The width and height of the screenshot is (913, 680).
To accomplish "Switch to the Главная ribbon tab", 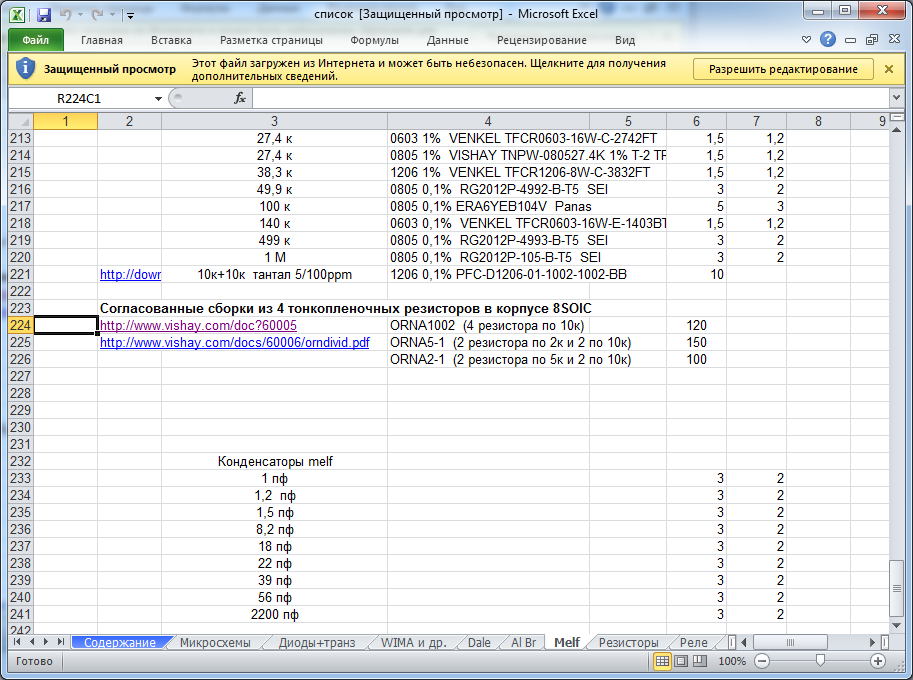I will tap(102, 40).
